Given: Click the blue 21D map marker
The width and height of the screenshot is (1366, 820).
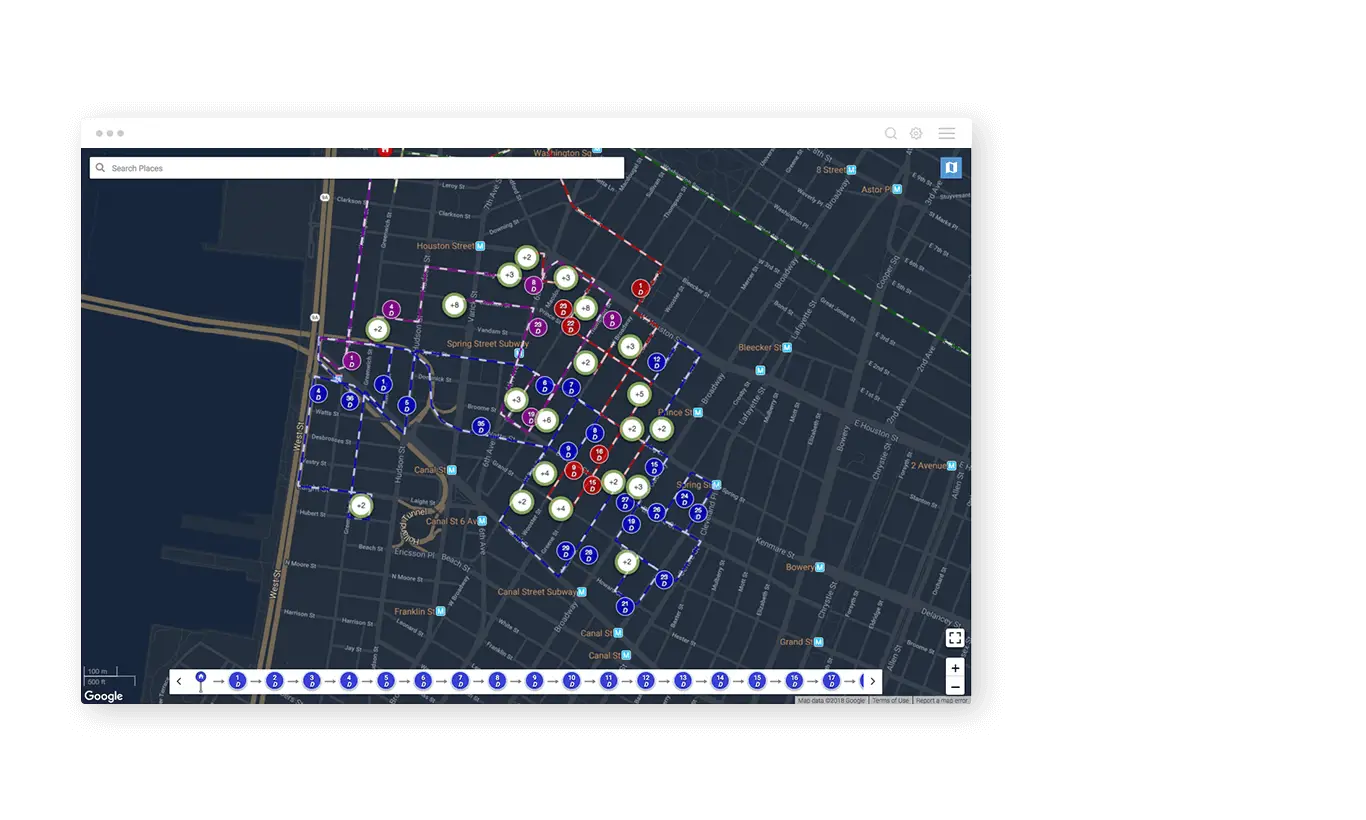Looking at the screenshot, I should click(625, 606).
